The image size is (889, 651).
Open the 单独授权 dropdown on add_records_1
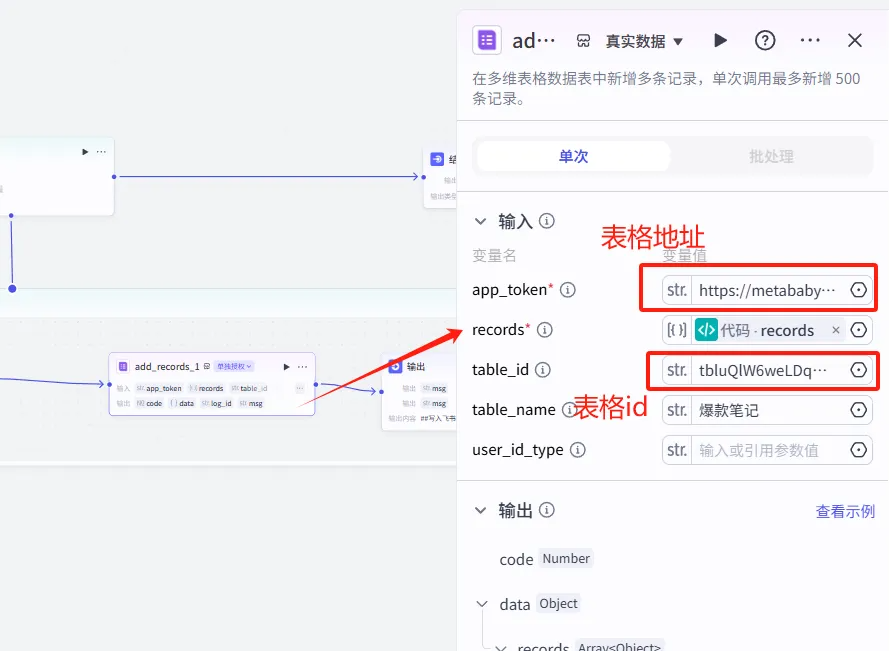click(x=234, y=366)
